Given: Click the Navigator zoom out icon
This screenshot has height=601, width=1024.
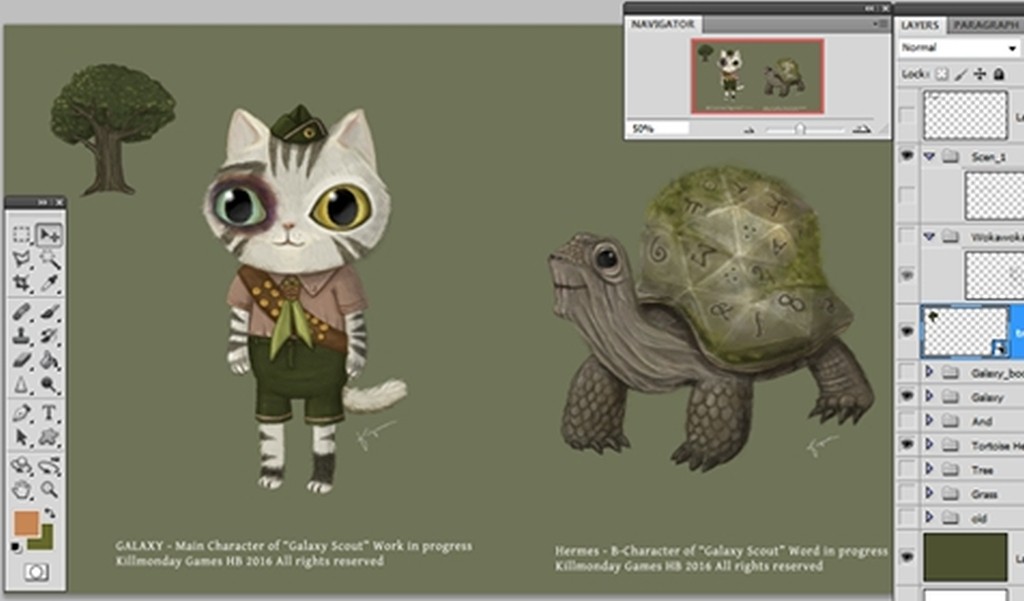Looking at the screenshot, I should 749,130.
